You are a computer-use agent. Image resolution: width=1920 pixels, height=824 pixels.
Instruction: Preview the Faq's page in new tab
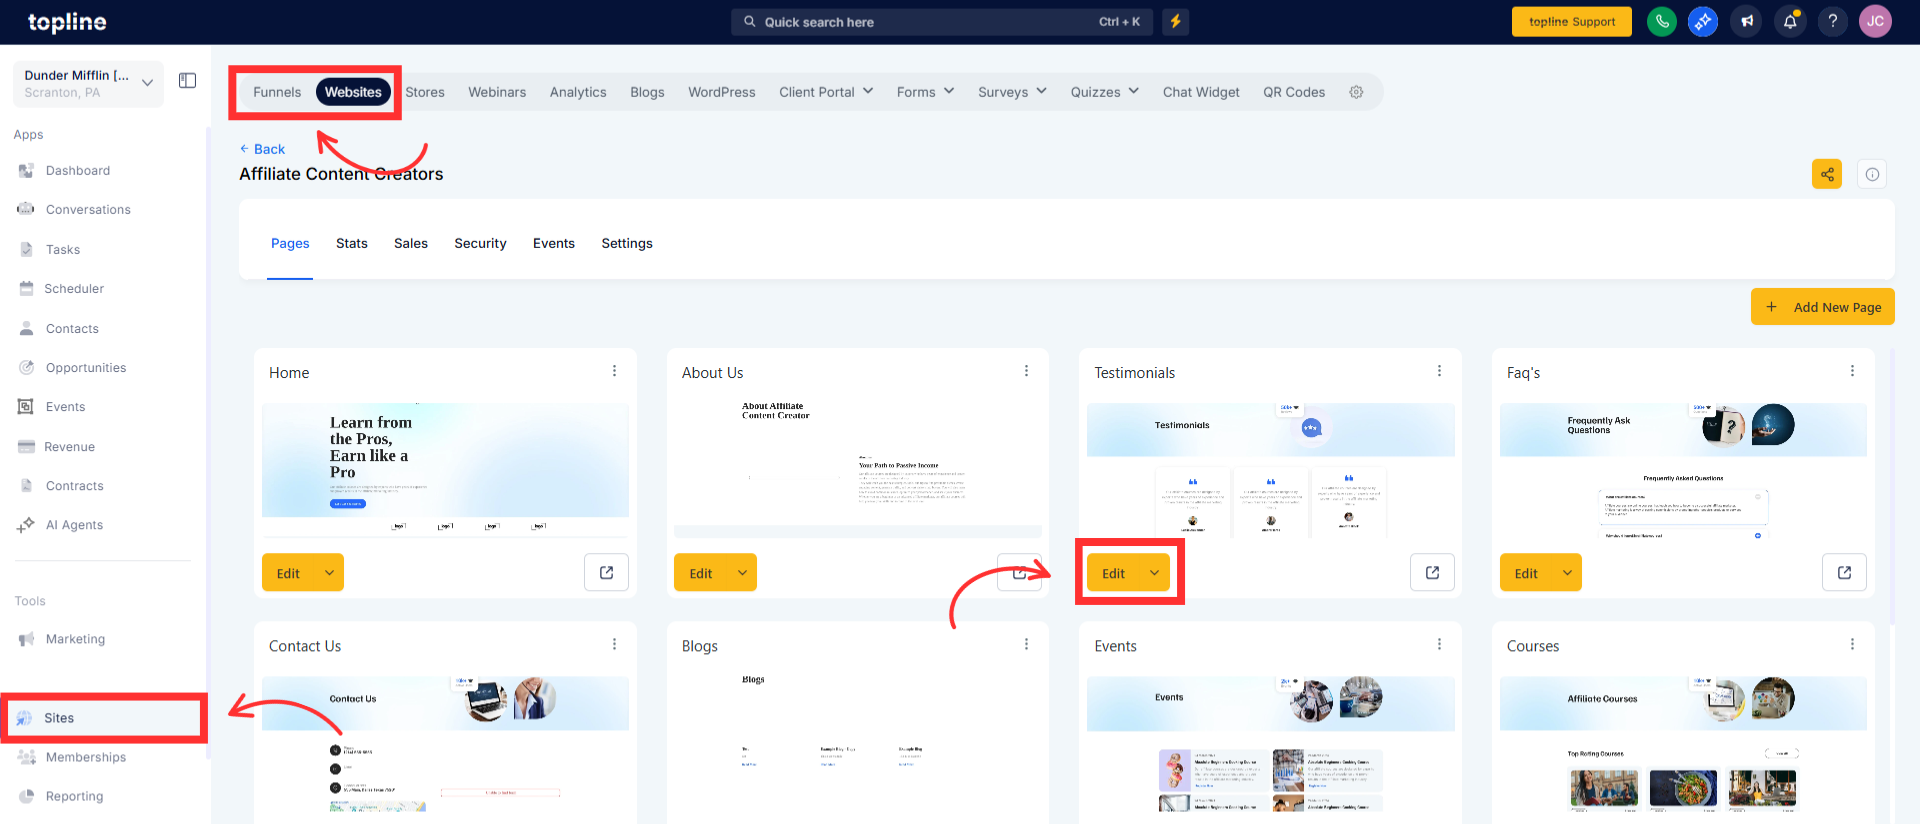pyautogui.click(x=1844, y=573)
